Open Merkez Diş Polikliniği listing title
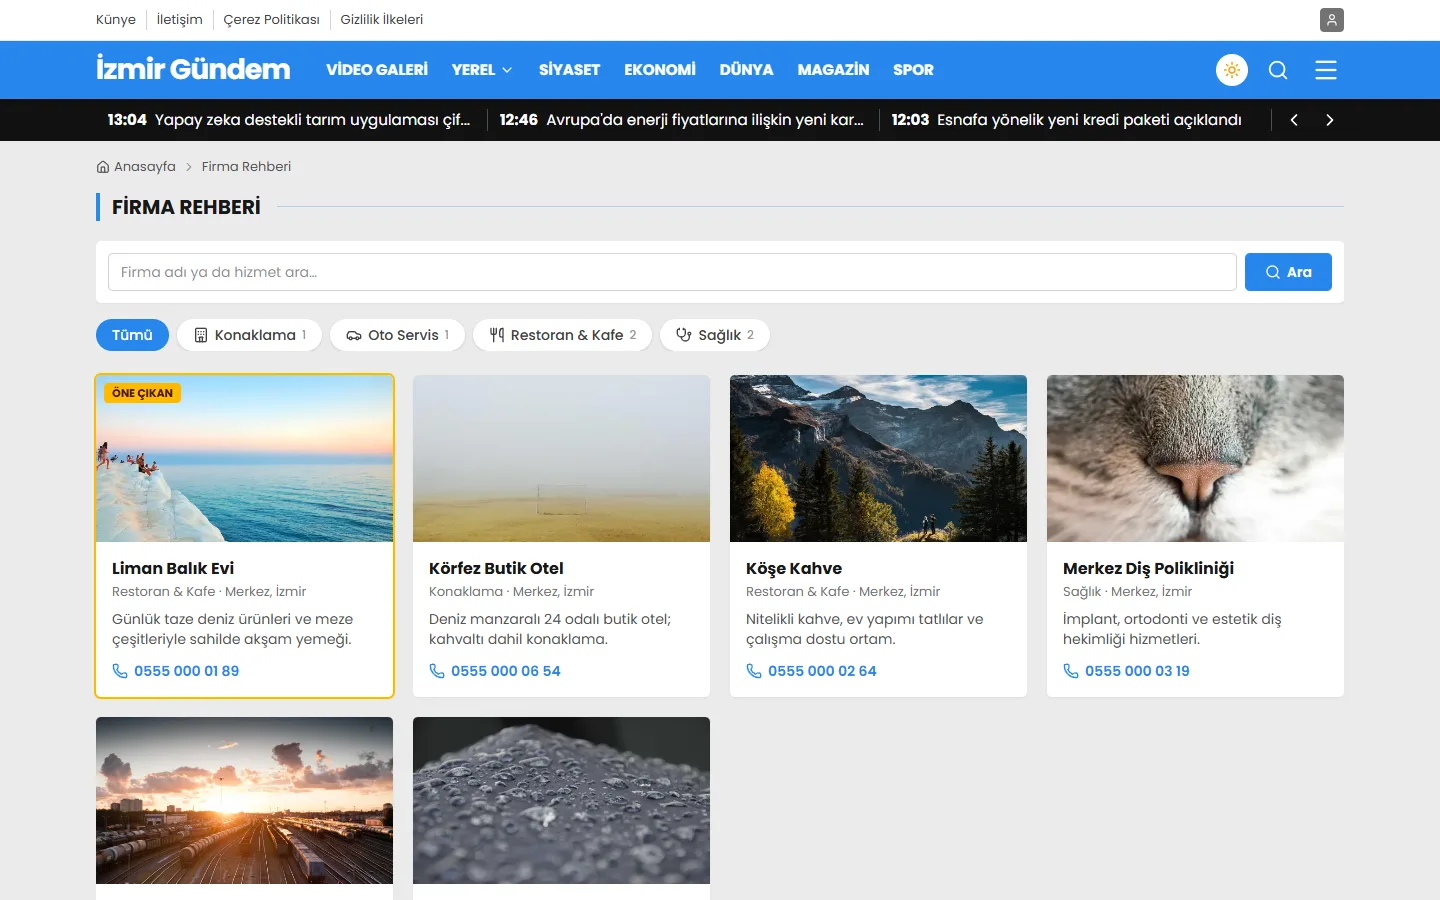The width and height of the screenshot is (1440, 900). tap(1148, 568)
